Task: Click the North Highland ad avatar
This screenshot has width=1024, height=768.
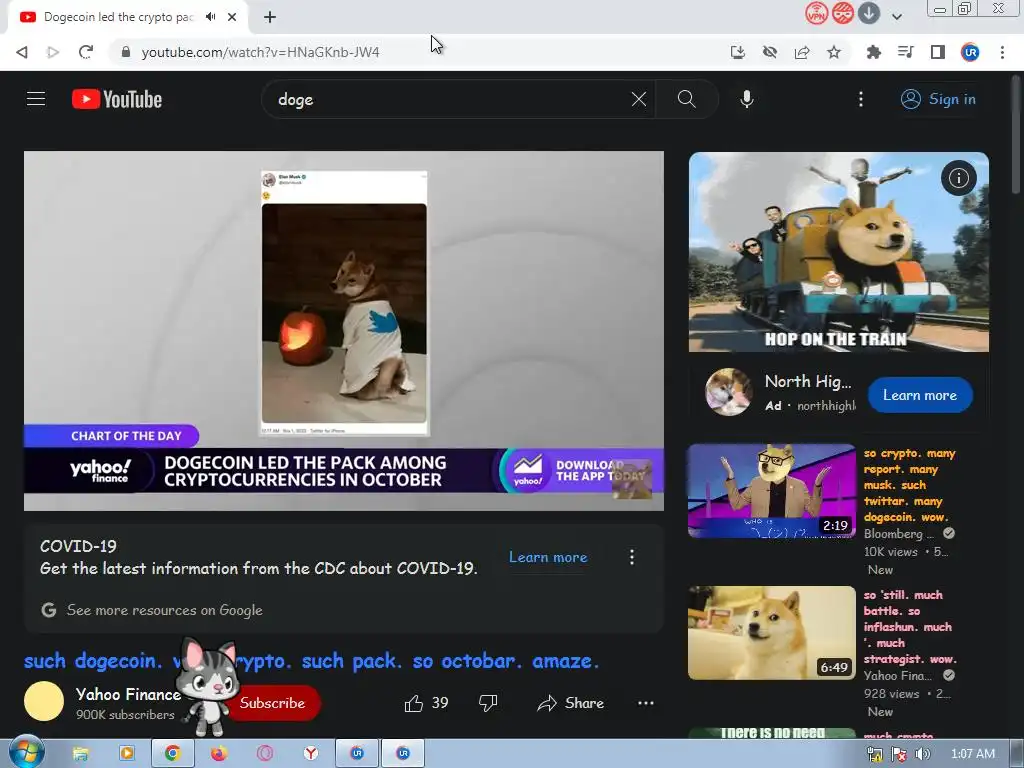Action: [728, 392]
